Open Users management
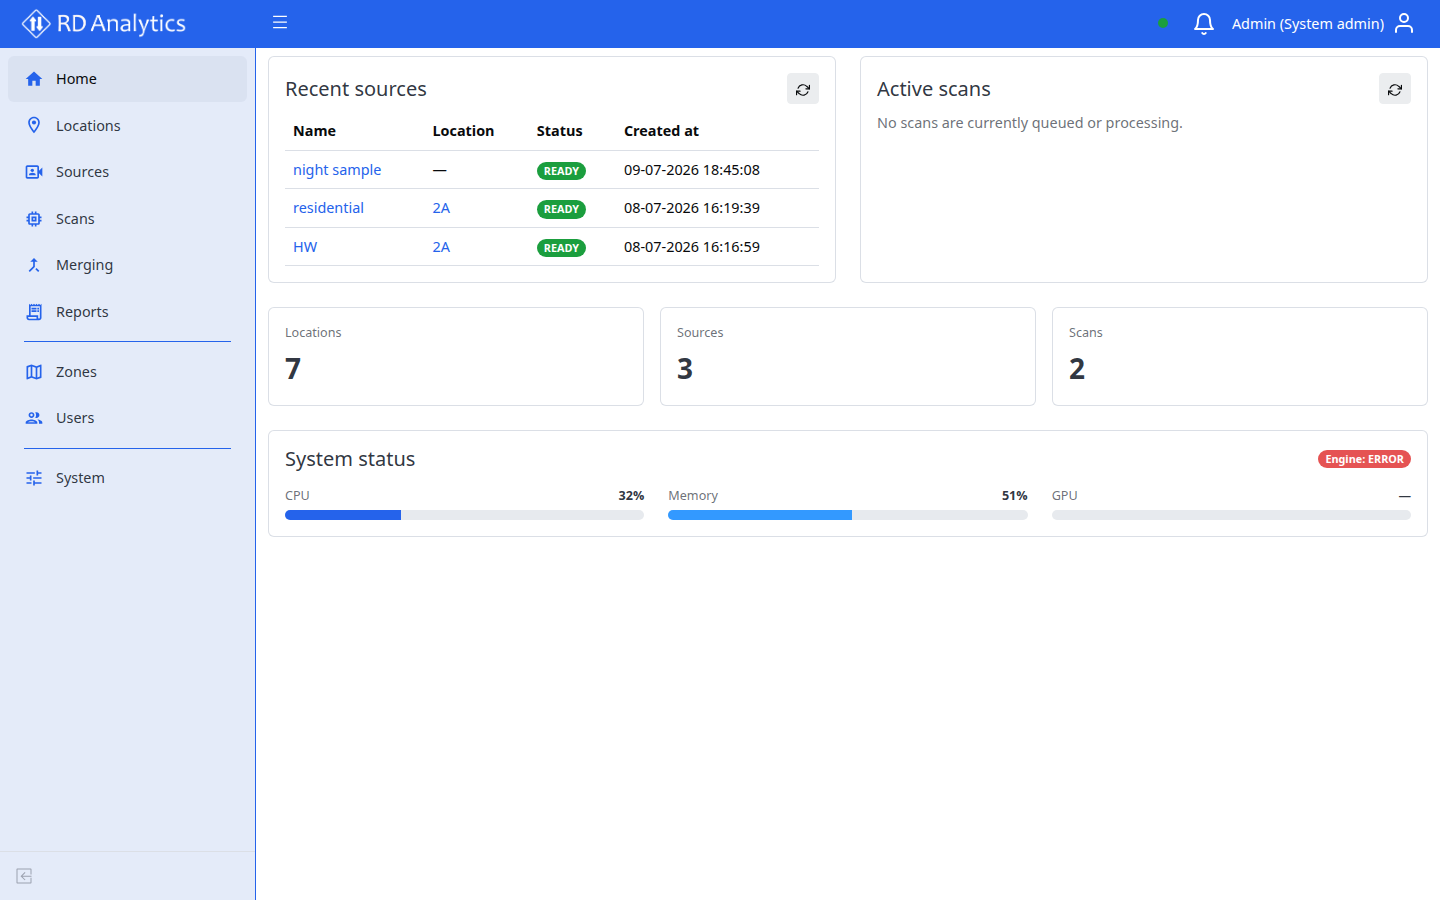 pos(127,418)
